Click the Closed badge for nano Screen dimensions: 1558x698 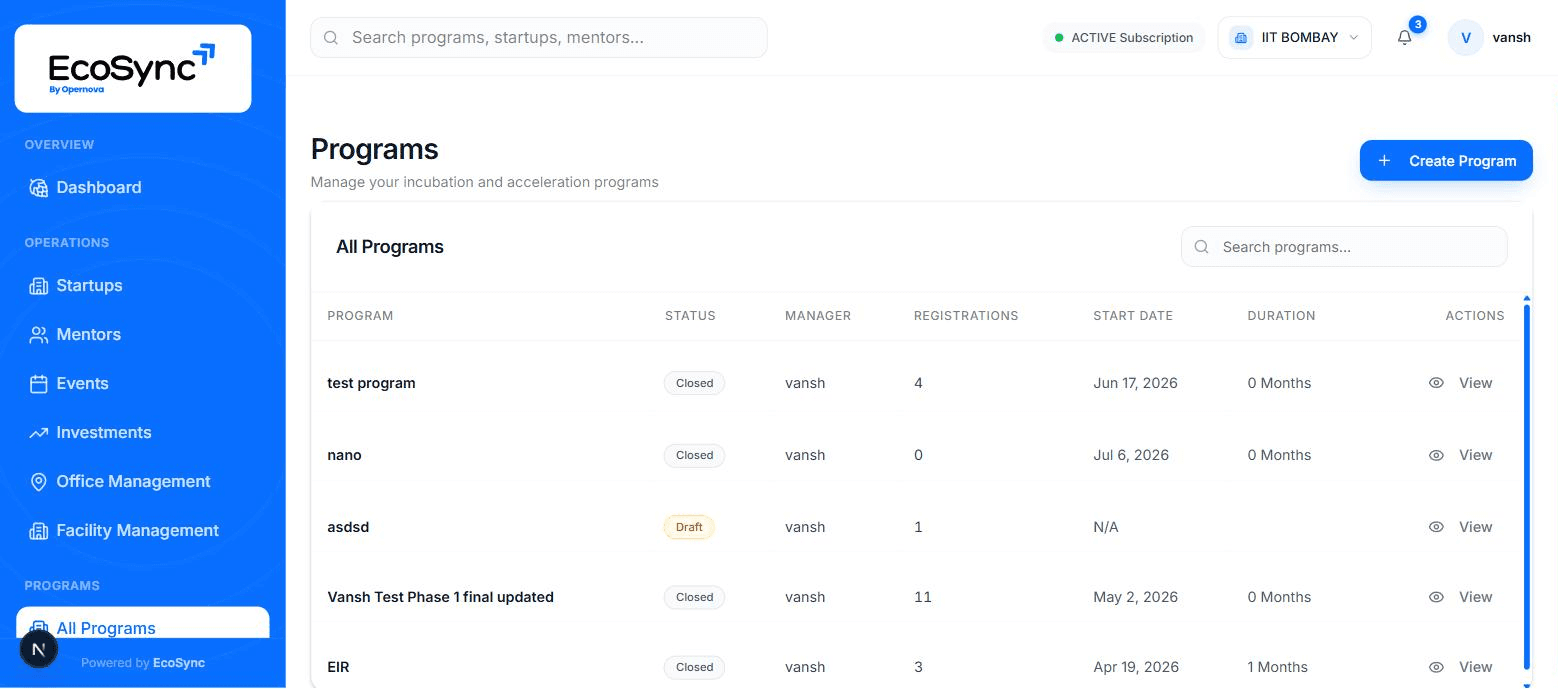pos(694,455)
